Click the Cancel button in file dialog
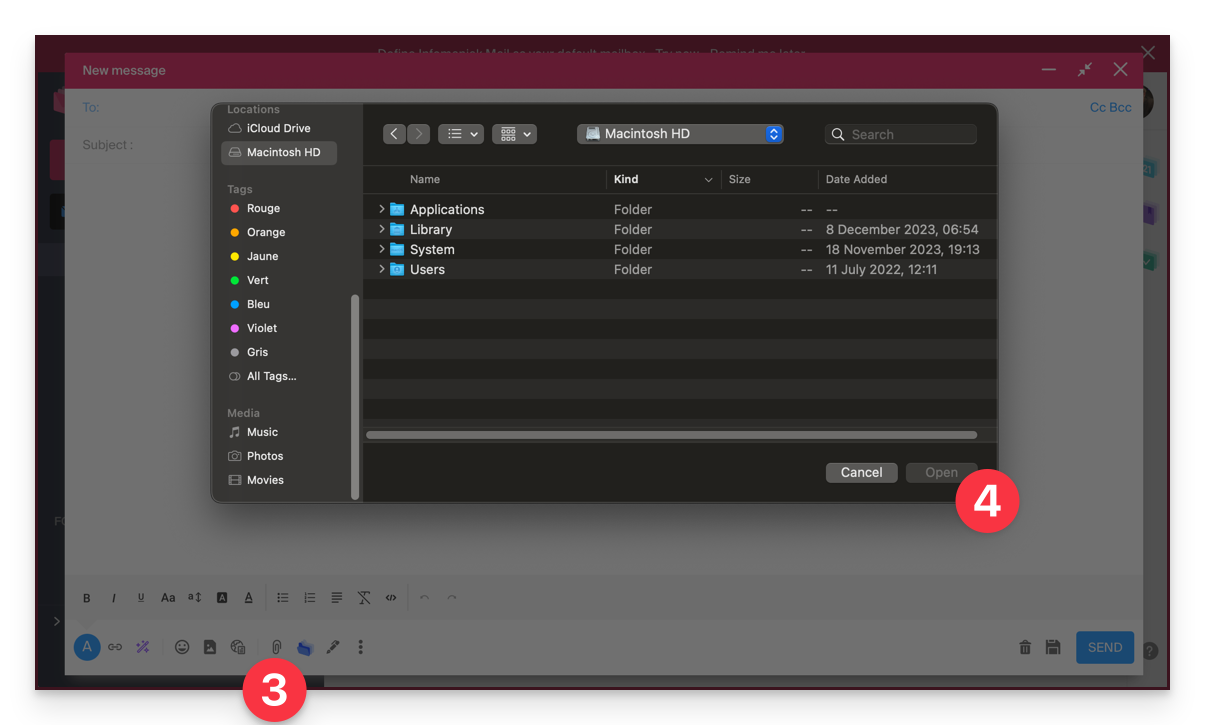 [x=861, y=472]
